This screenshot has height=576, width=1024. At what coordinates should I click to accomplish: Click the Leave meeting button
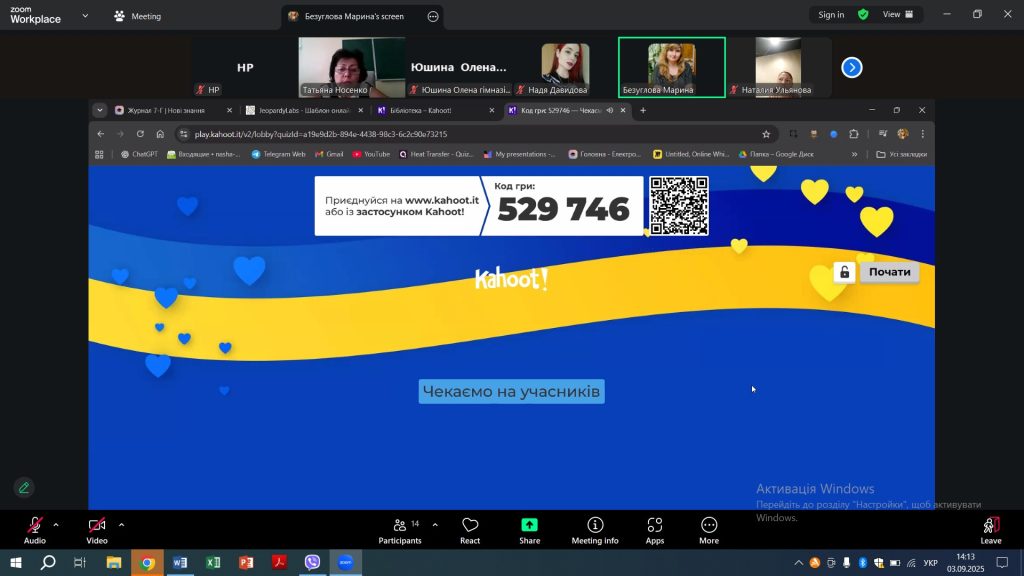pyautogui.click(x=991, y=530)
